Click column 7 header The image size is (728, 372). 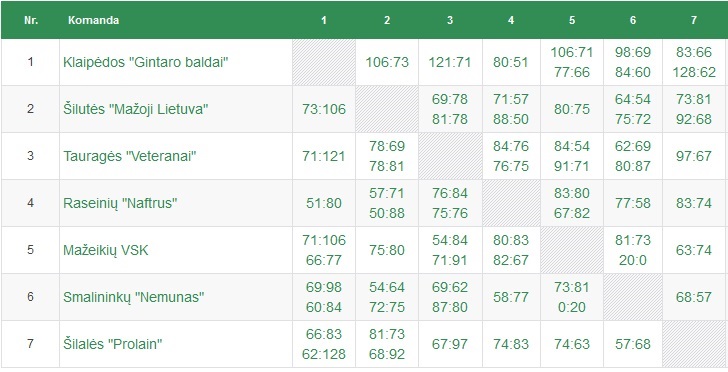[x=694, y=20]
